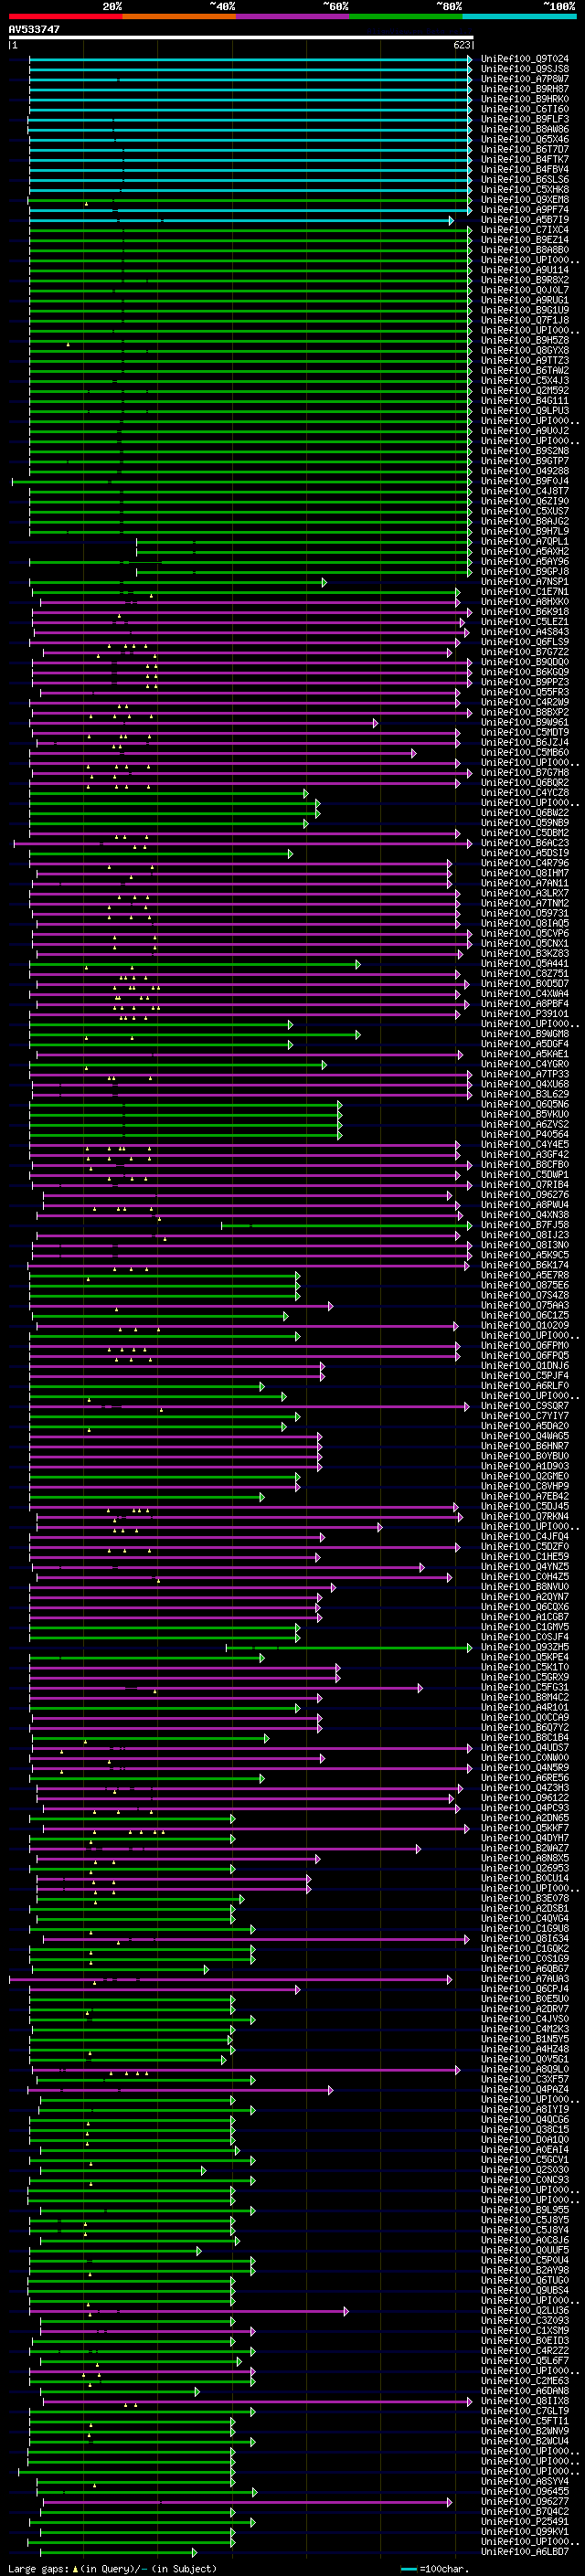Open hit UniRef100_Q9SJS8

click(x=525, y=69)
